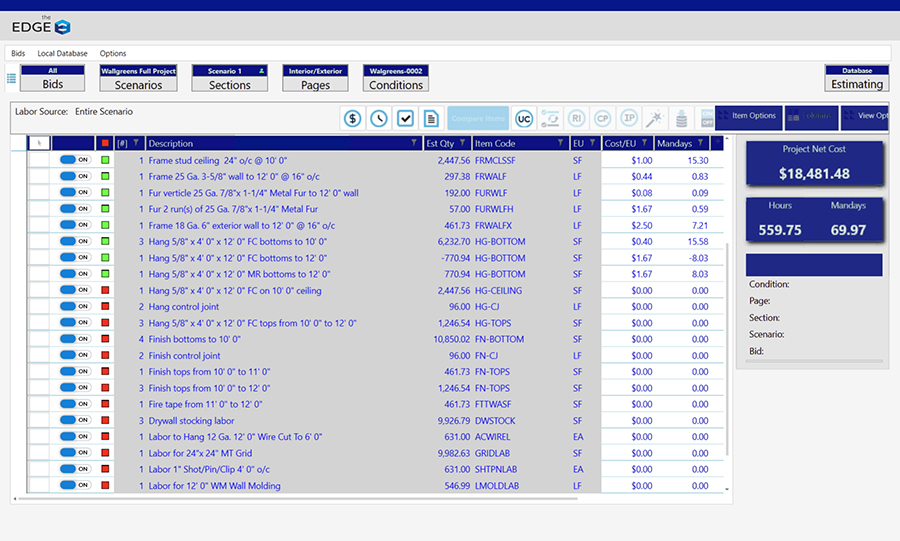The width and height of the screenshot is (900, 541).
Task: Toggle off the Frame stud ceiling row switch
Action: click(x=75, y=160)
